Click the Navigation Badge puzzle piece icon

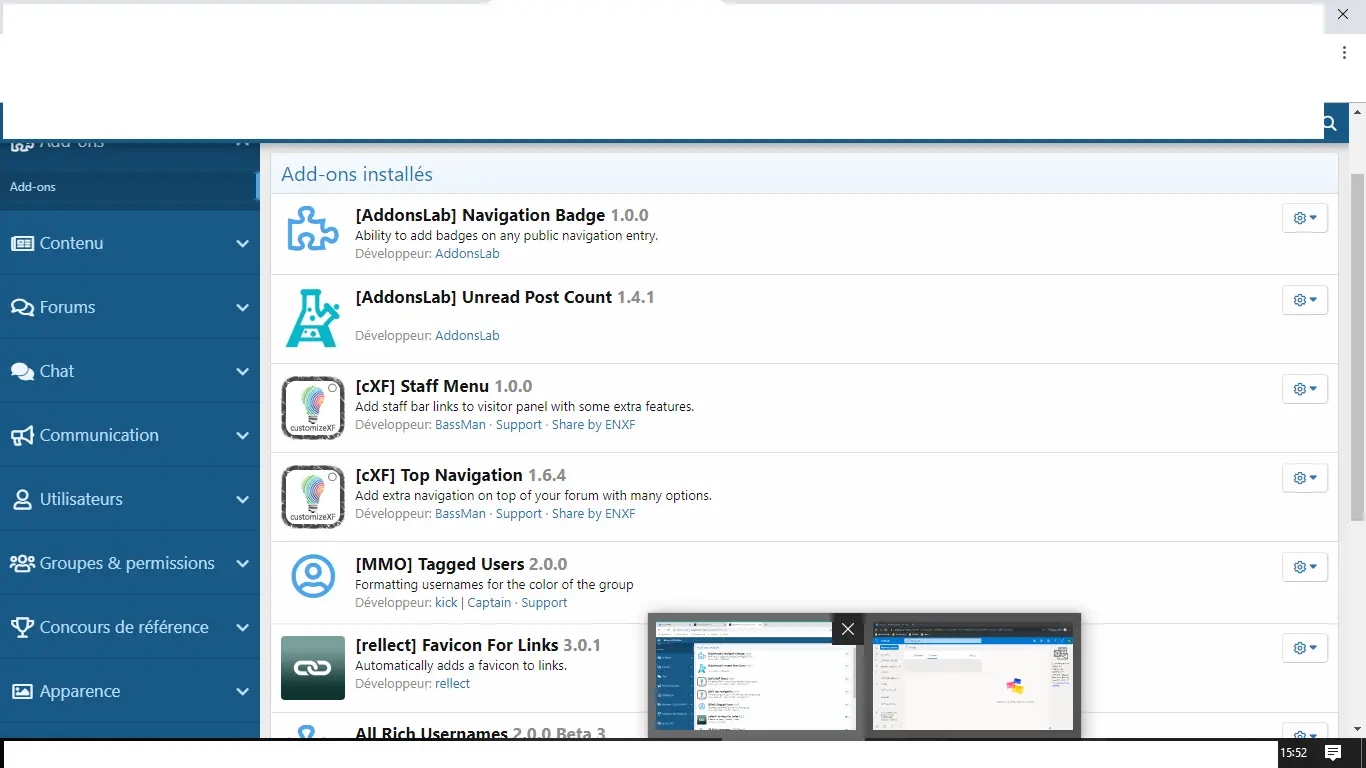313,227
